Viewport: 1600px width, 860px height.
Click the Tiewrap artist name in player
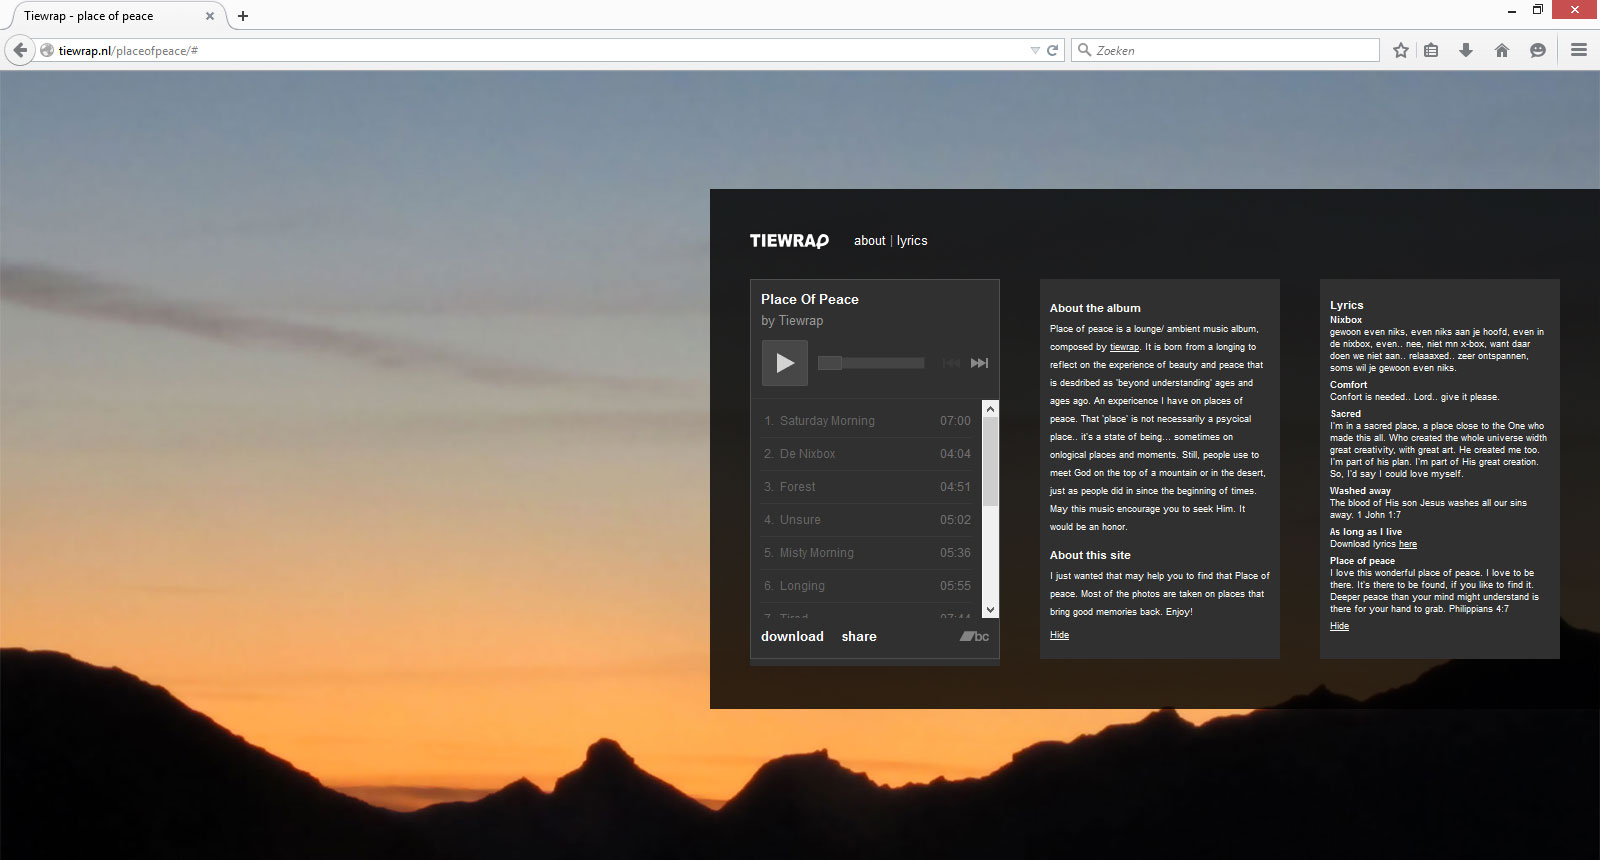(801, 321)
